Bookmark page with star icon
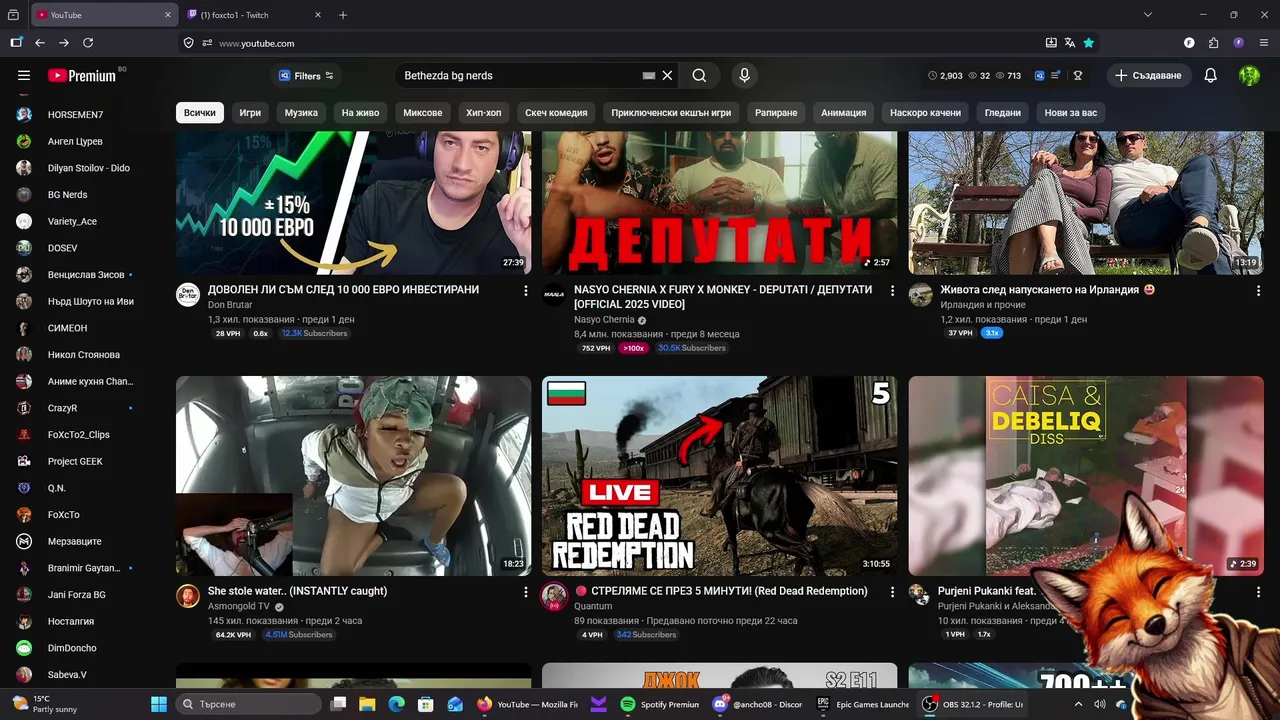Image resolution: width=1280 pixels, height=720 pixels. pos(1089,43)
